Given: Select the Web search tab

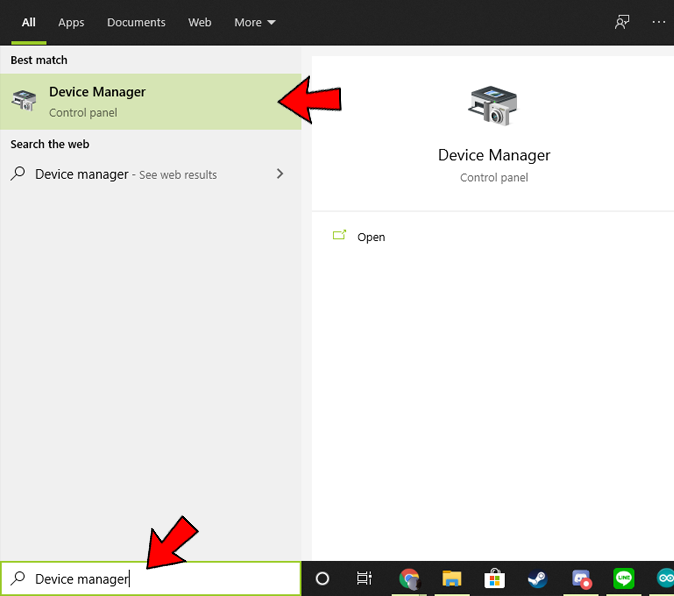Looking at the screenshot, I should [200, 22].
